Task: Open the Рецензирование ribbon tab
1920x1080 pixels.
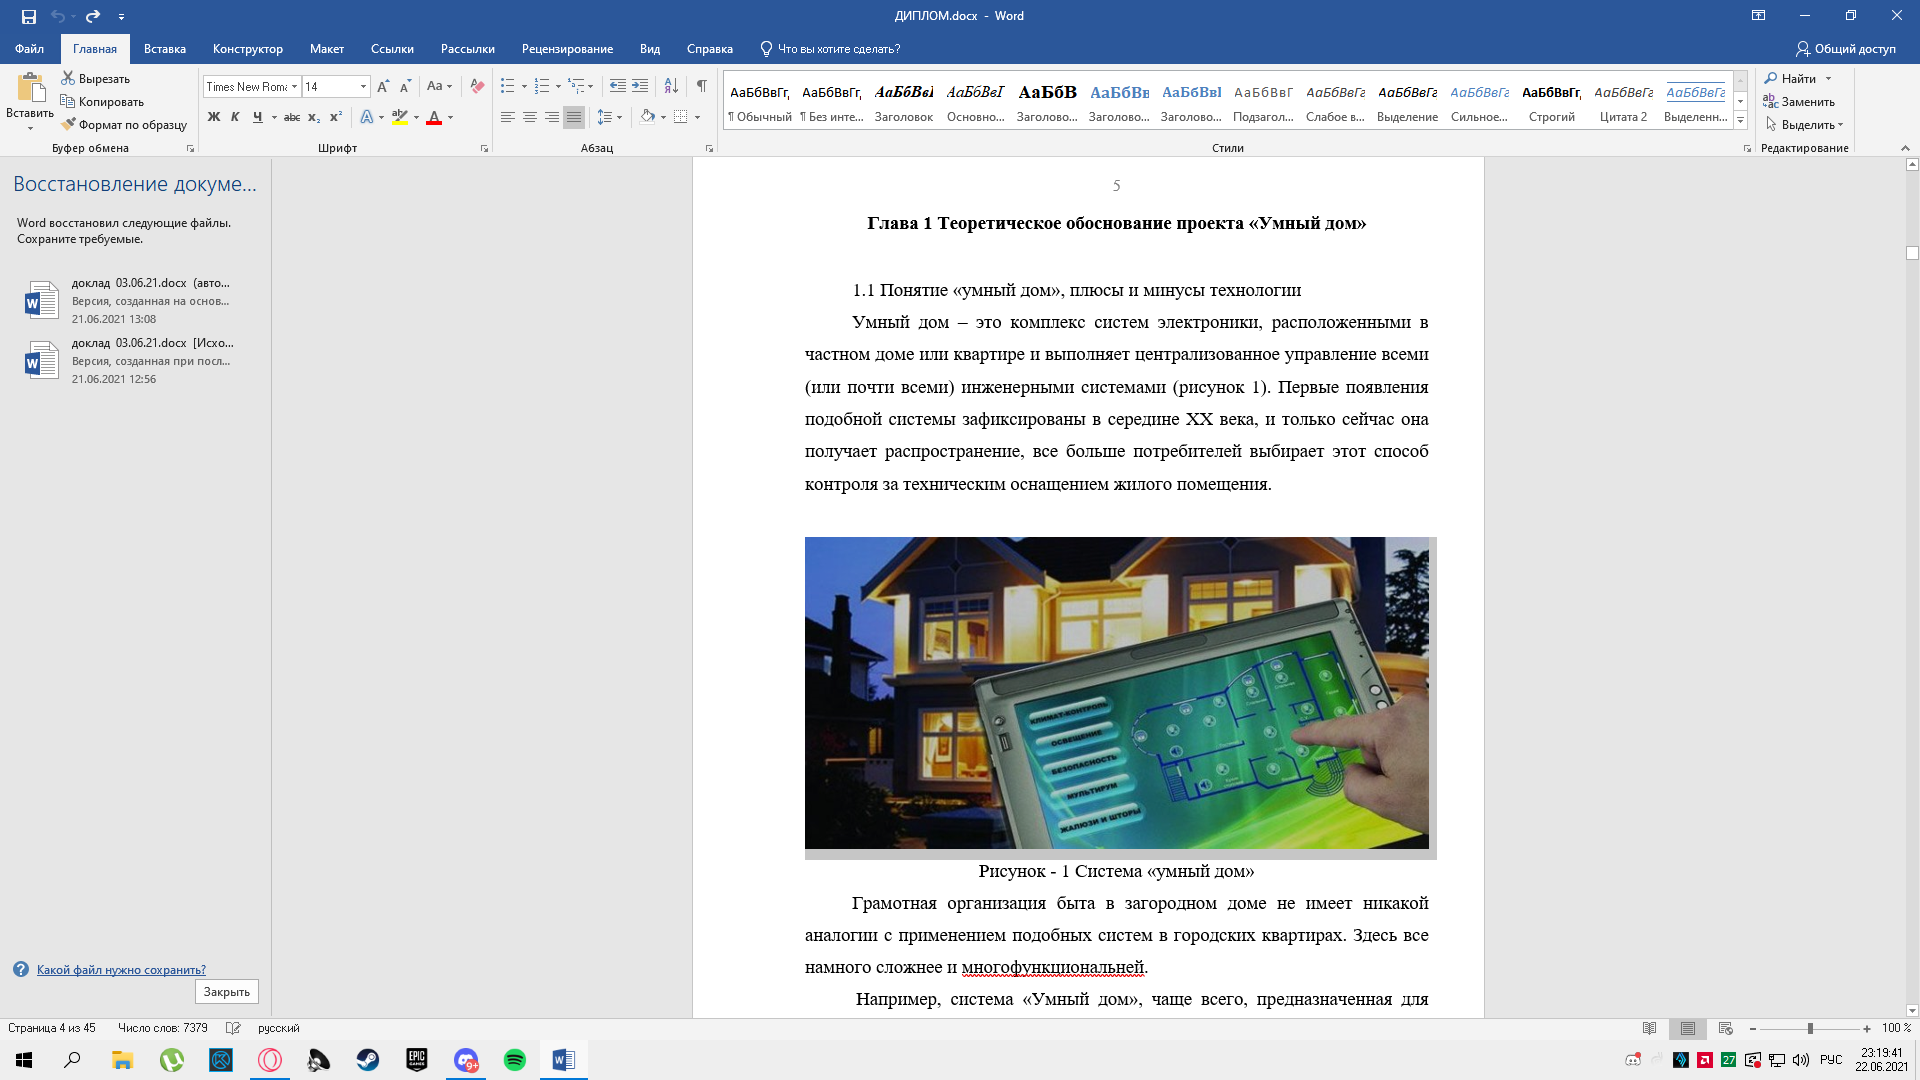Action: coord(567,49)
